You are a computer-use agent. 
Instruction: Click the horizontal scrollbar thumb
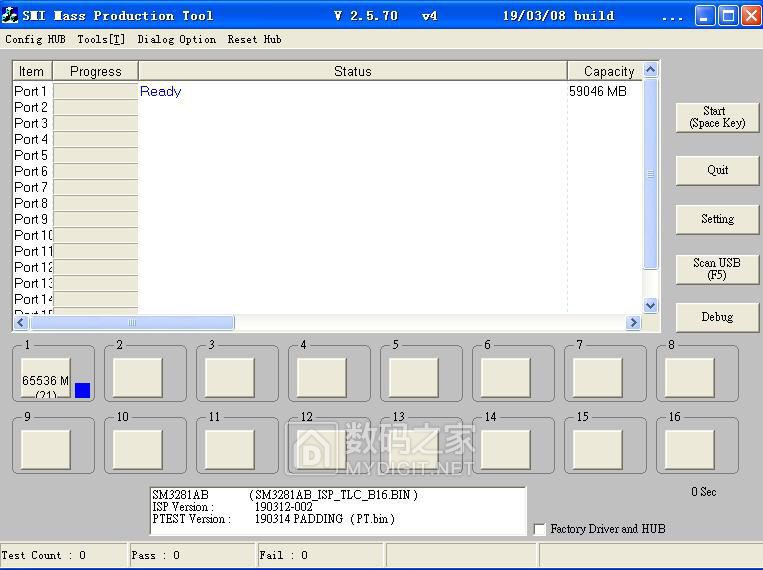132,322
